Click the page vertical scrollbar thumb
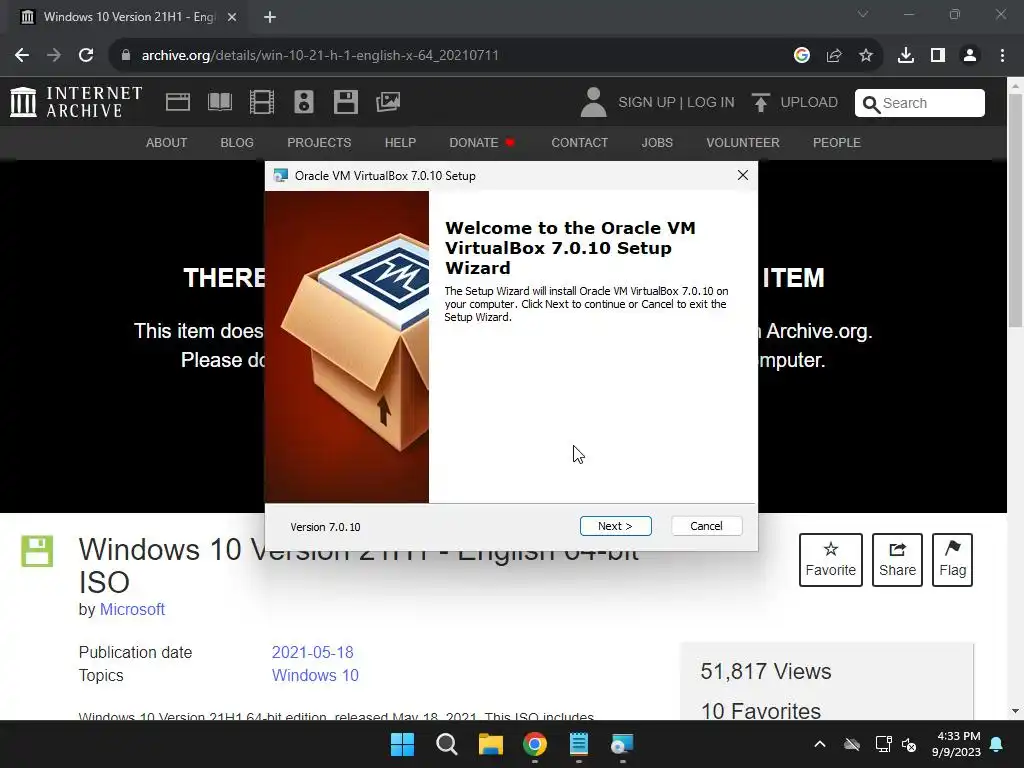This screenshot has width=1024, height=768. tap(1015, 210)
